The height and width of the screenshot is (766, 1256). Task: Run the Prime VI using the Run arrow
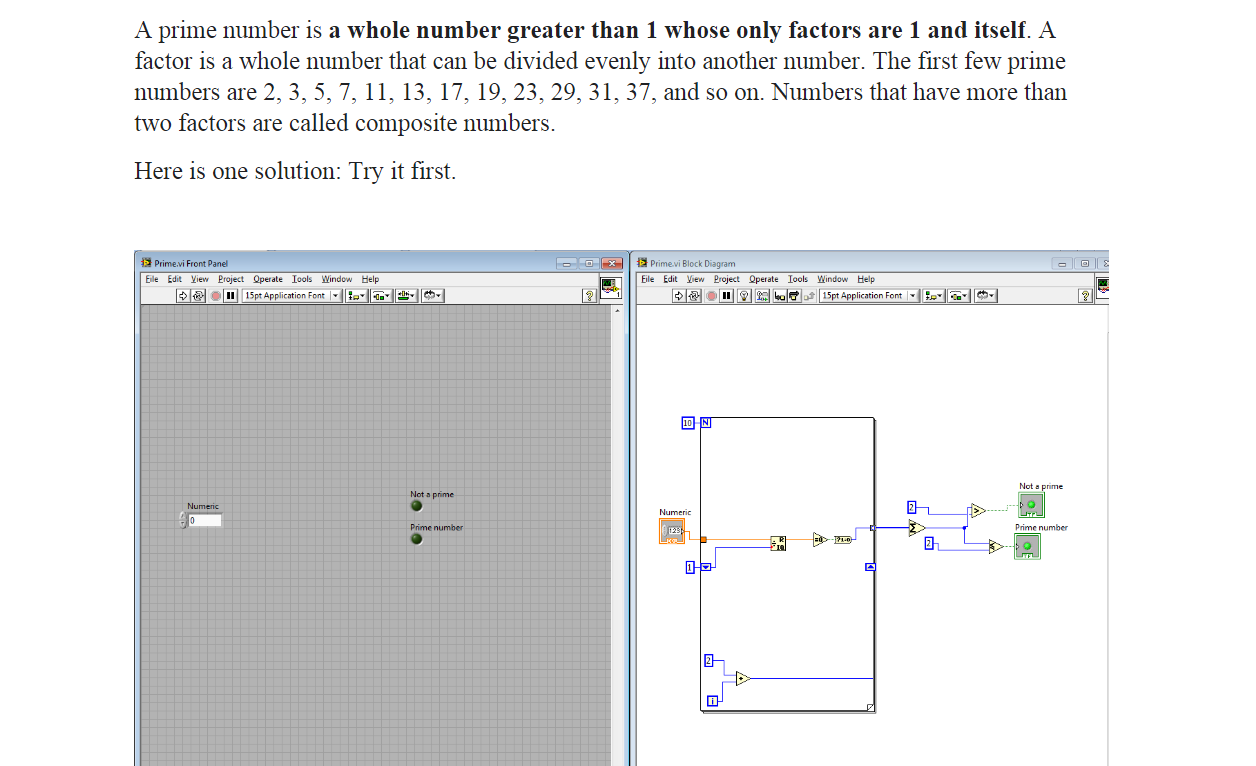(182, 295)
